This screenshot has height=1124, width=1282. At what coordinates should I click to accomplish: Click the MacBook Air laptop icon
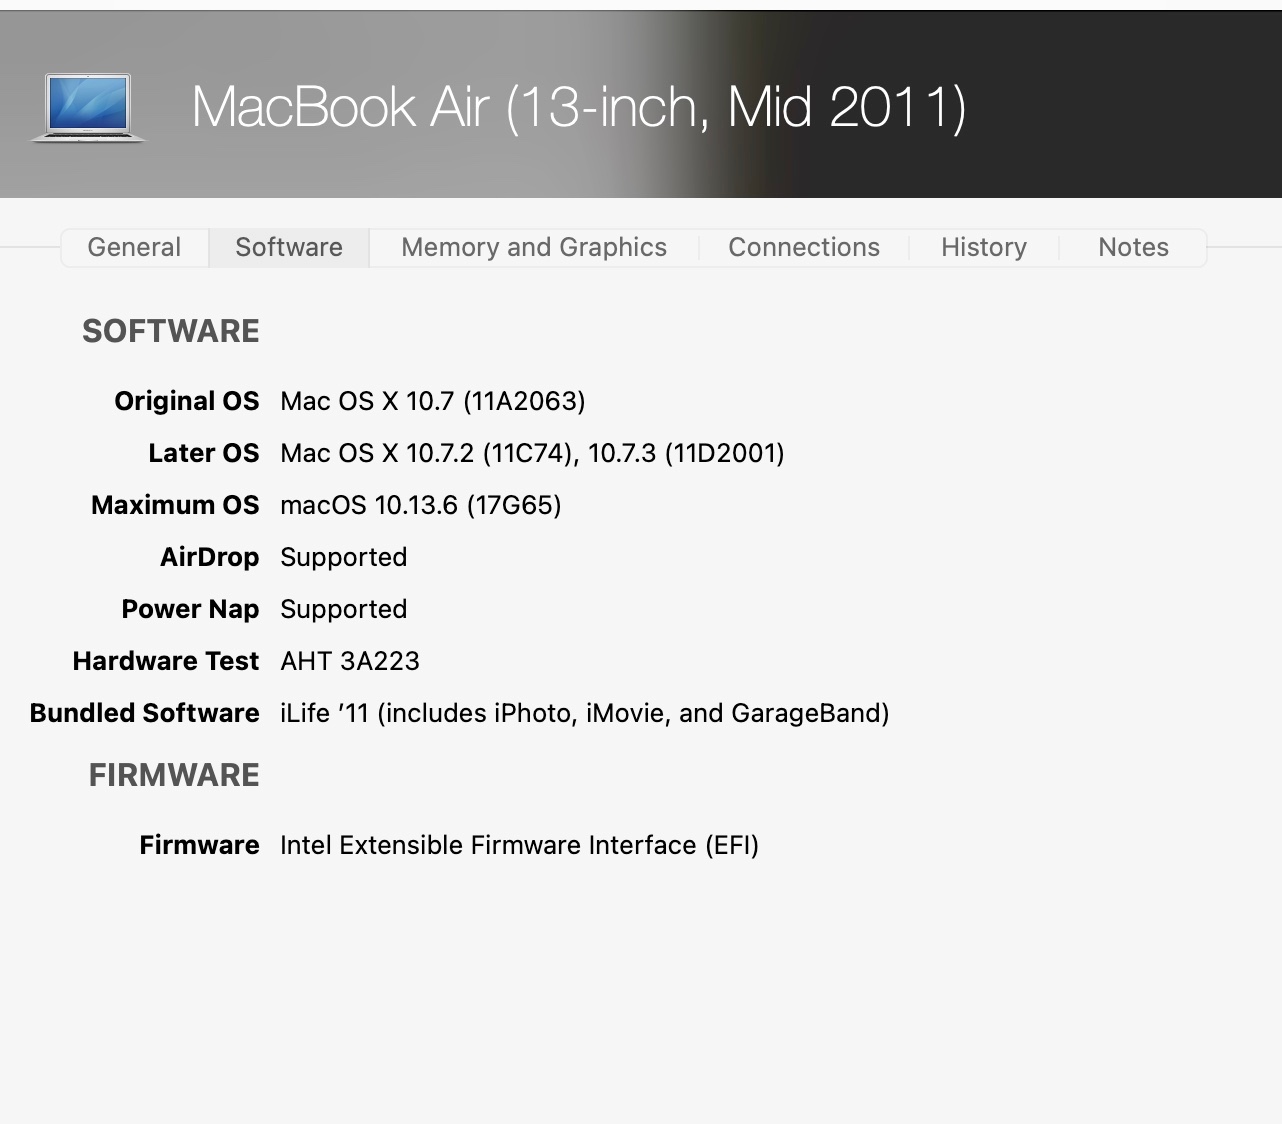(88, 107)
